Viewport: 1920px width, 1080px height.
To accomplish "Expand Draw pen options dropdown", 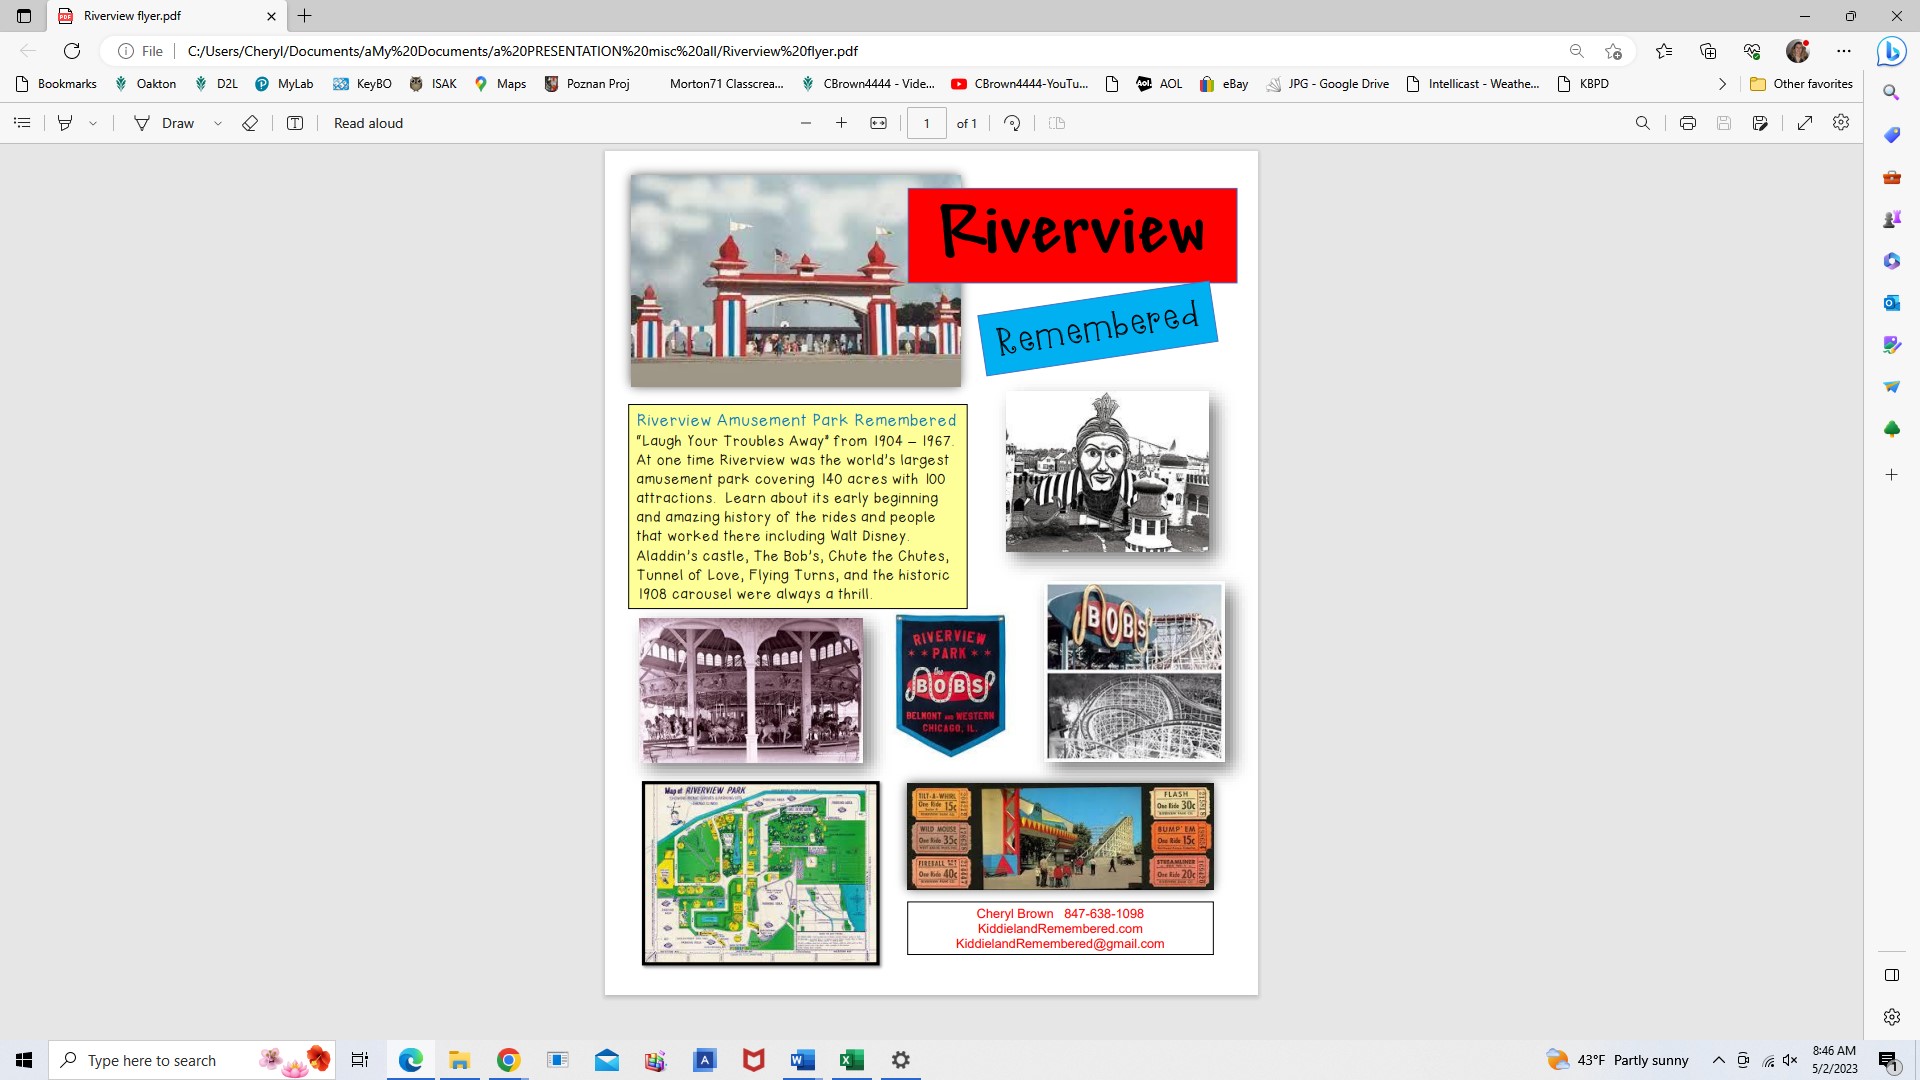I will [217, 123].
